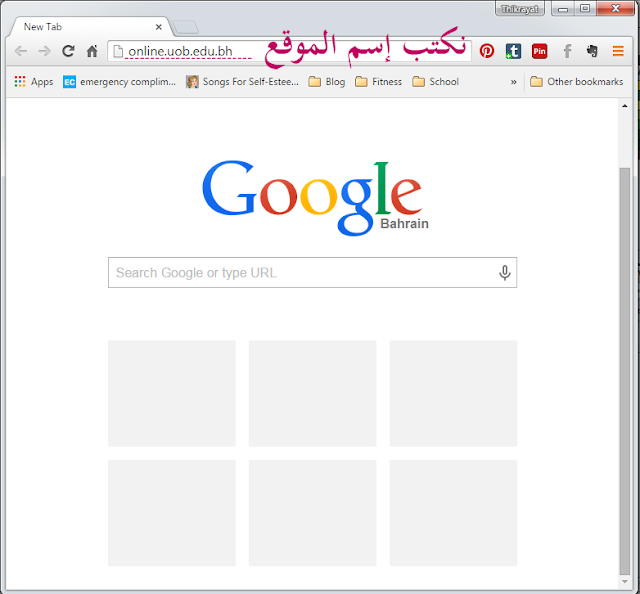This screenshot has height=594, width=640.
Task: Click the Thikrayat profile button
Action: click(x=520, y=9)
